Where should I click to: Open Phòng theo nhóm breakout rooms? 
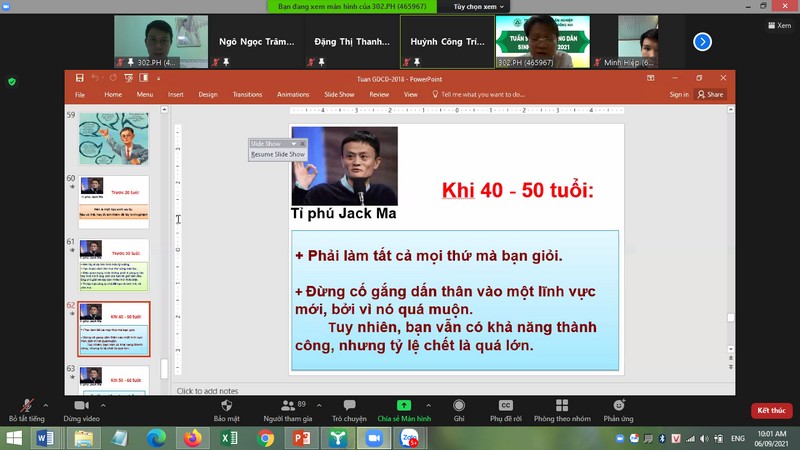562,407
